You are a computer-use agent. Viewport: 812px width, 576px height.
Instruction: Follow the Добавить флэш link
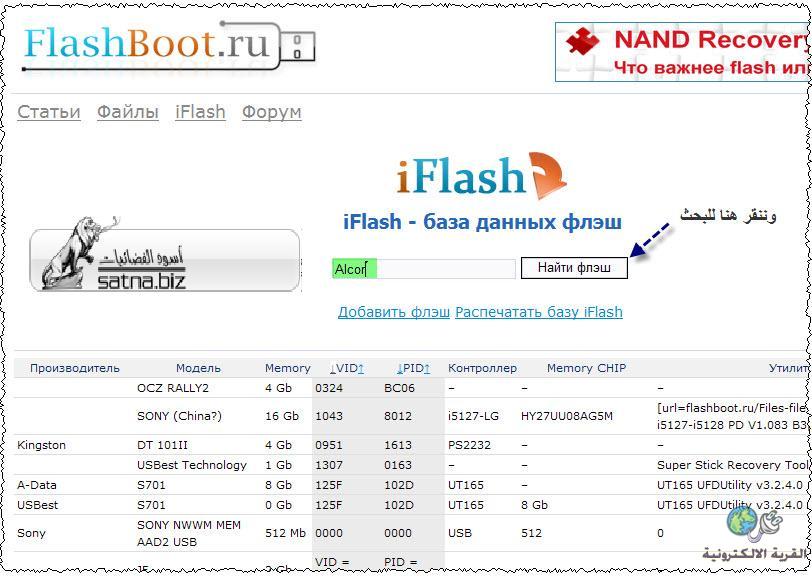click(x=394, y=312)
